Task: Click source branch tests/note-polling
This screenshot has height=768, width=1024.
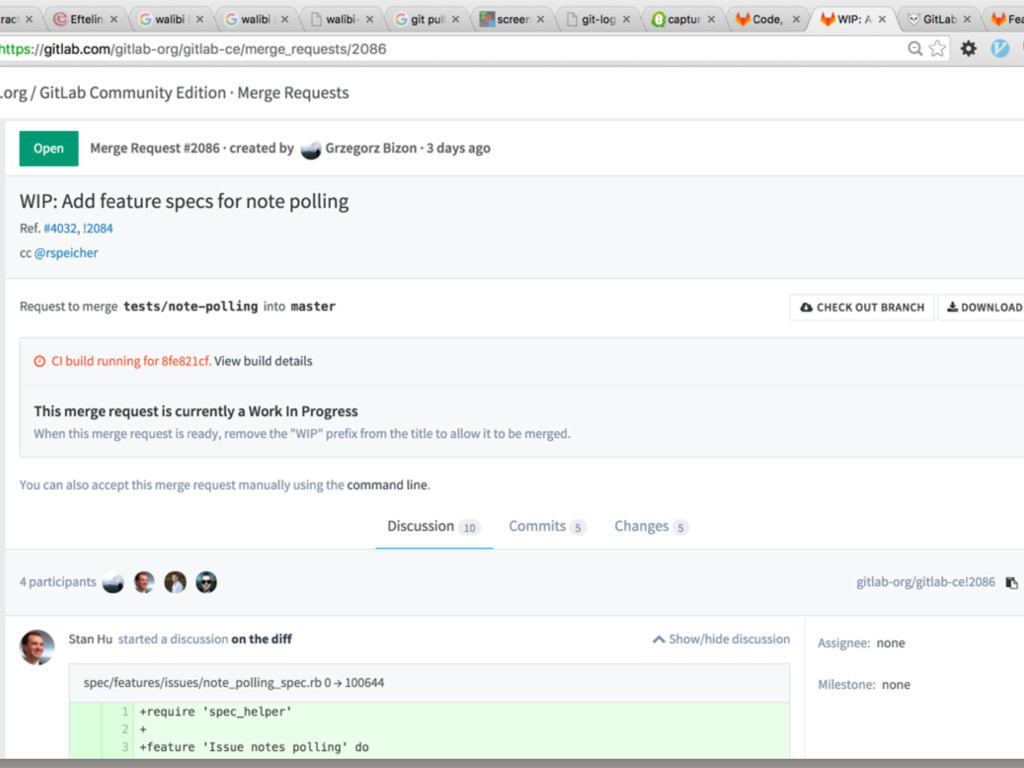Action: 191,307
